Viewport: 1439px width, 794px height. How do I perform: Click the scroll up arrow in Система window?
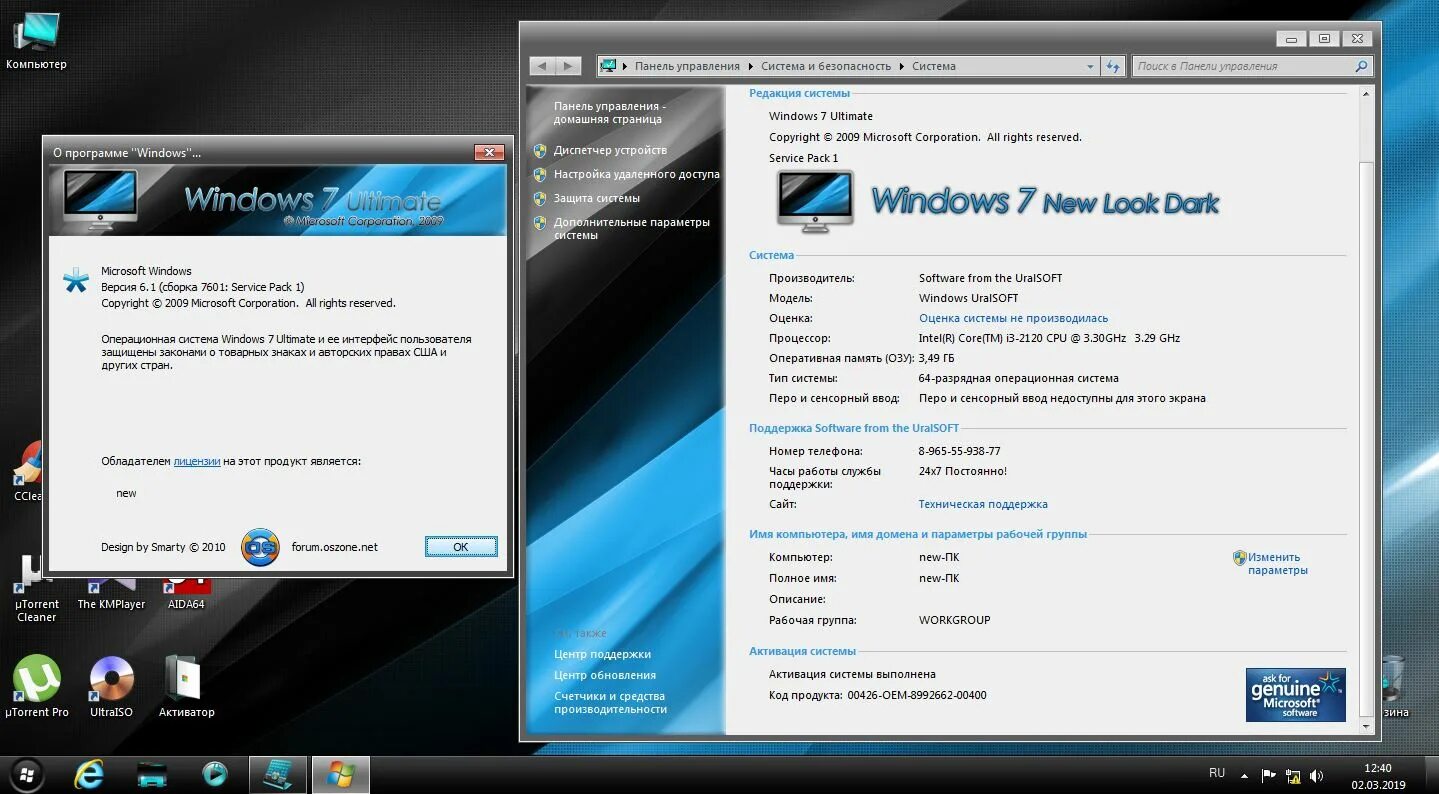pos(1366,94)
